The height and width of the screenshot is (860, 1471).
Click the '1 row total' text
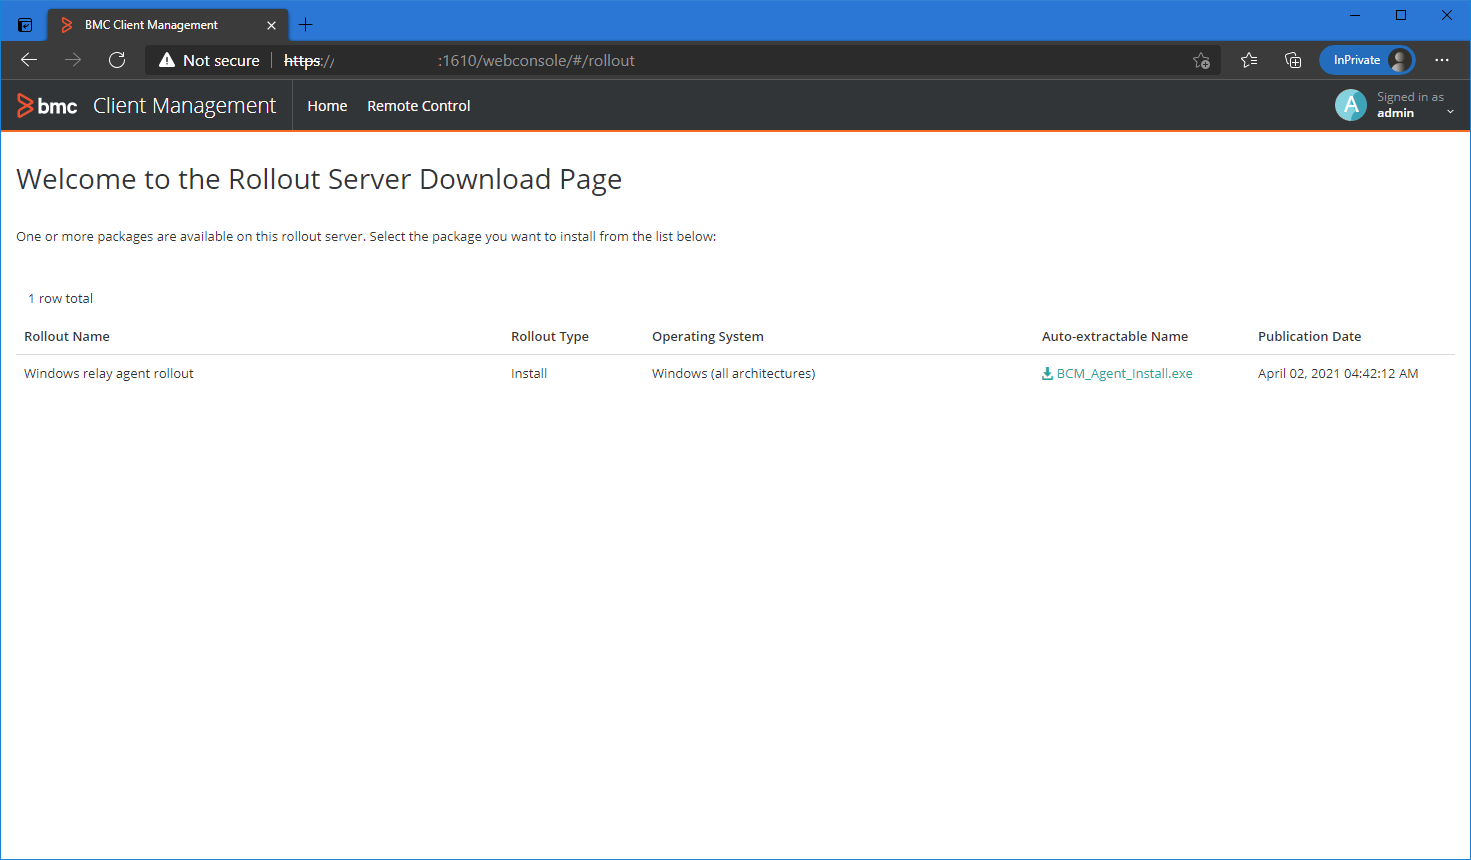pyautogui.click(x=61, y=299)
